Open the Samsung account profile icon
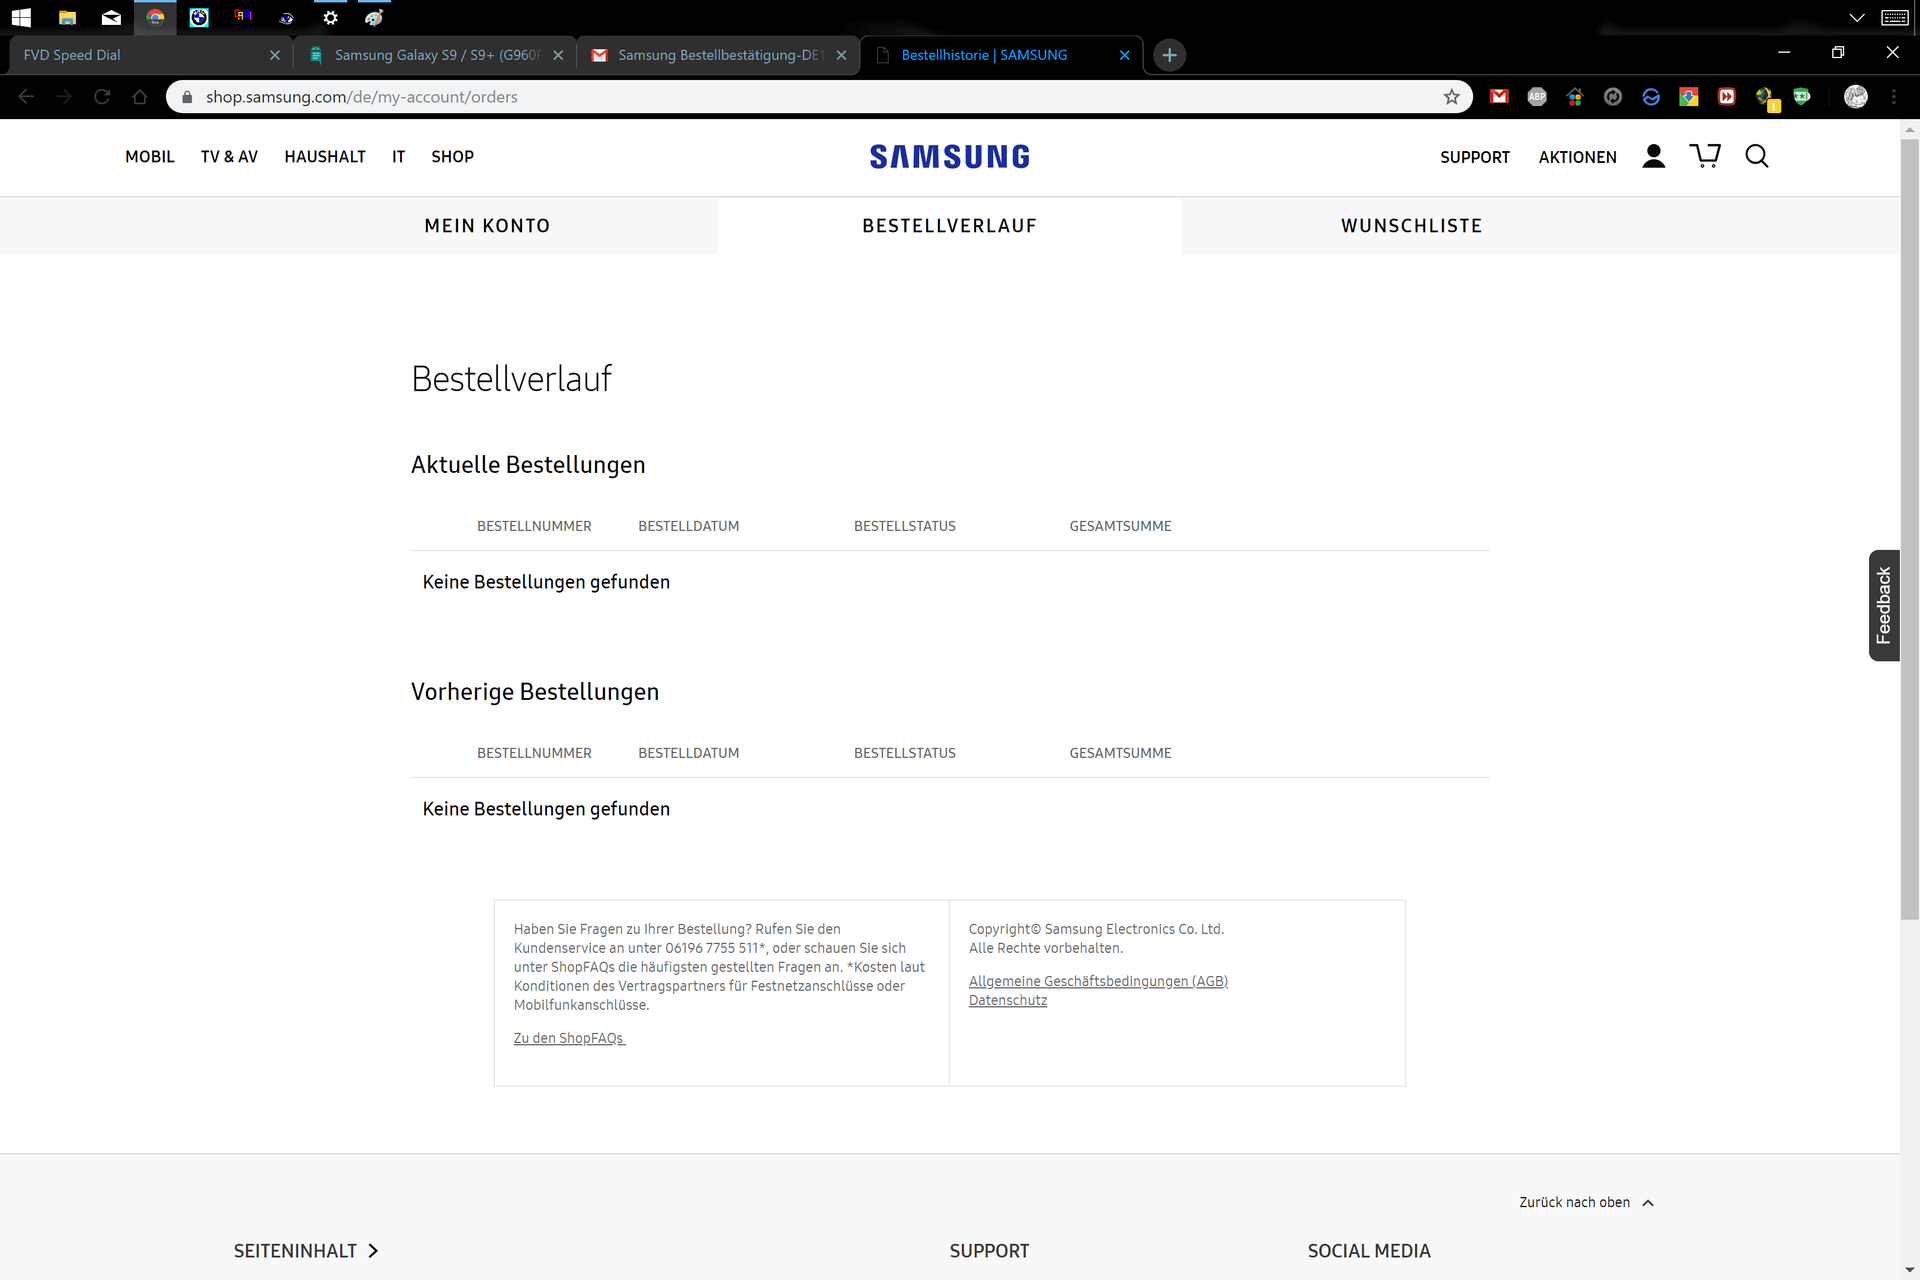1920x1280 pixels. 1653,156
